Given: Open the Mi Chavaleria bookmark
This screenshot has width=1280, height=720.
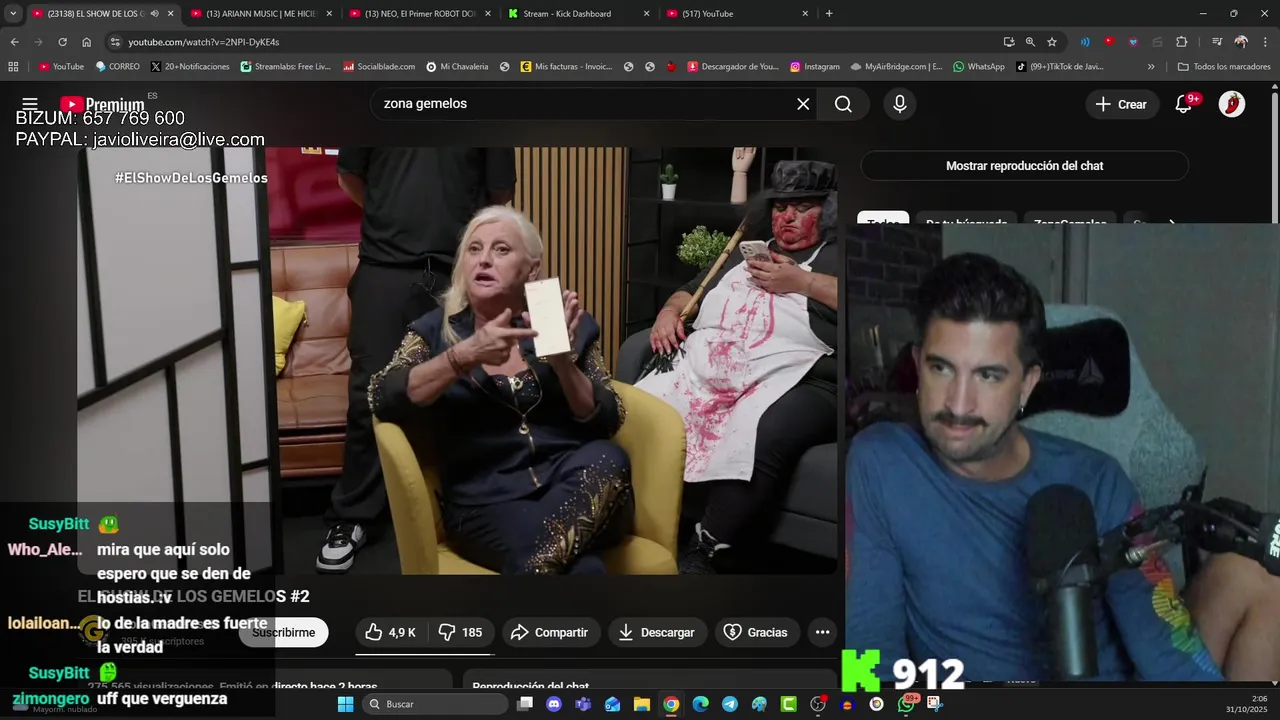Looking at the screenshot, I should point(457,67).
